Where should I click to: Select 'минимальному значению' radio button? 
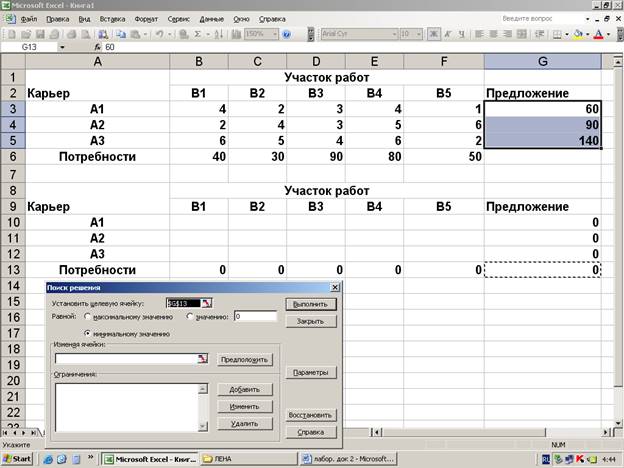[88, 333]
